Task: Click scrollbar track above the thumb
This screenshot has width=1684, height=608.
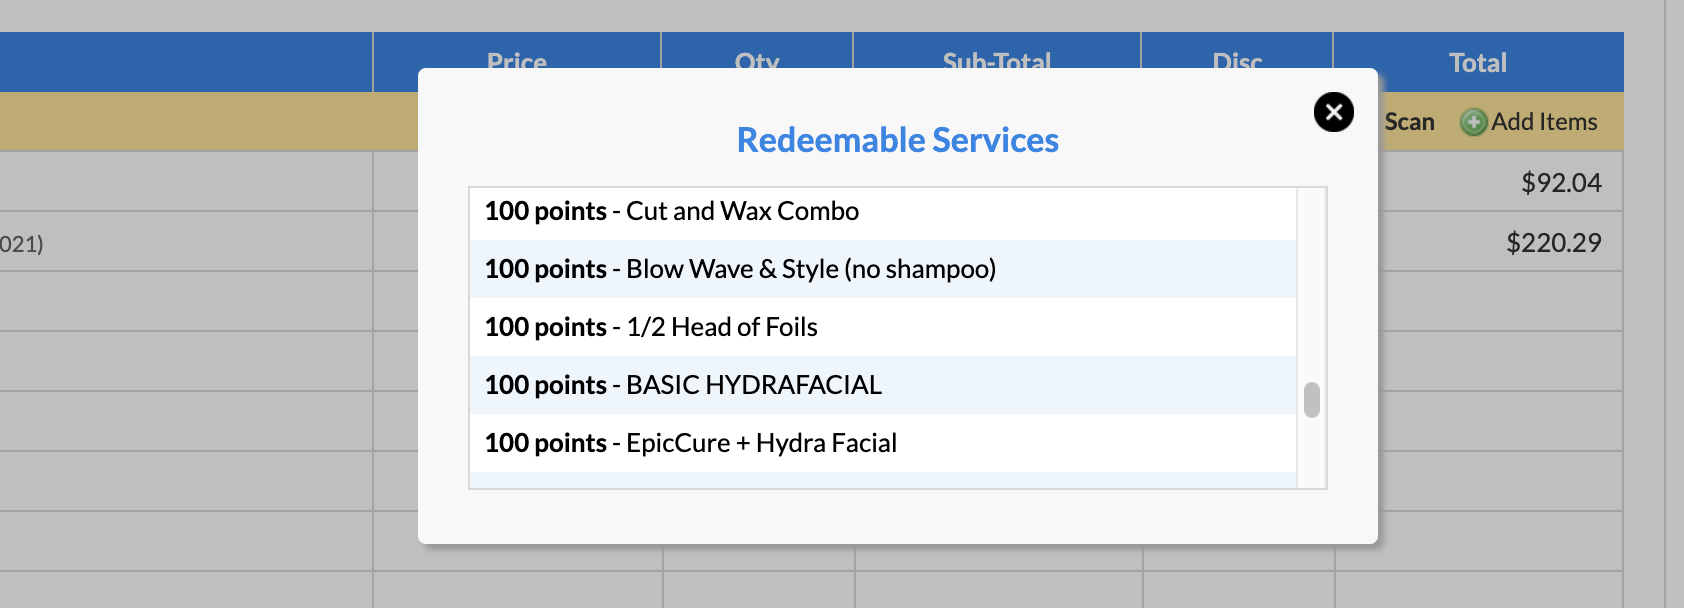Action: click(1312, 284)
